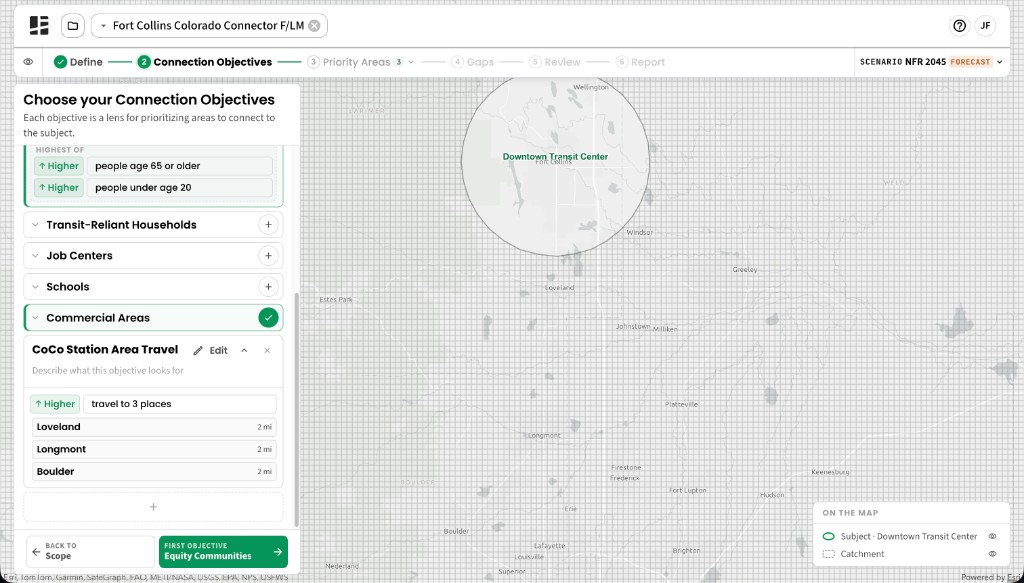Image resolution: width=1024 pixels, height=583 pixels.
Task: Toggle Catchment layer visibility
Action: [992, 554]
